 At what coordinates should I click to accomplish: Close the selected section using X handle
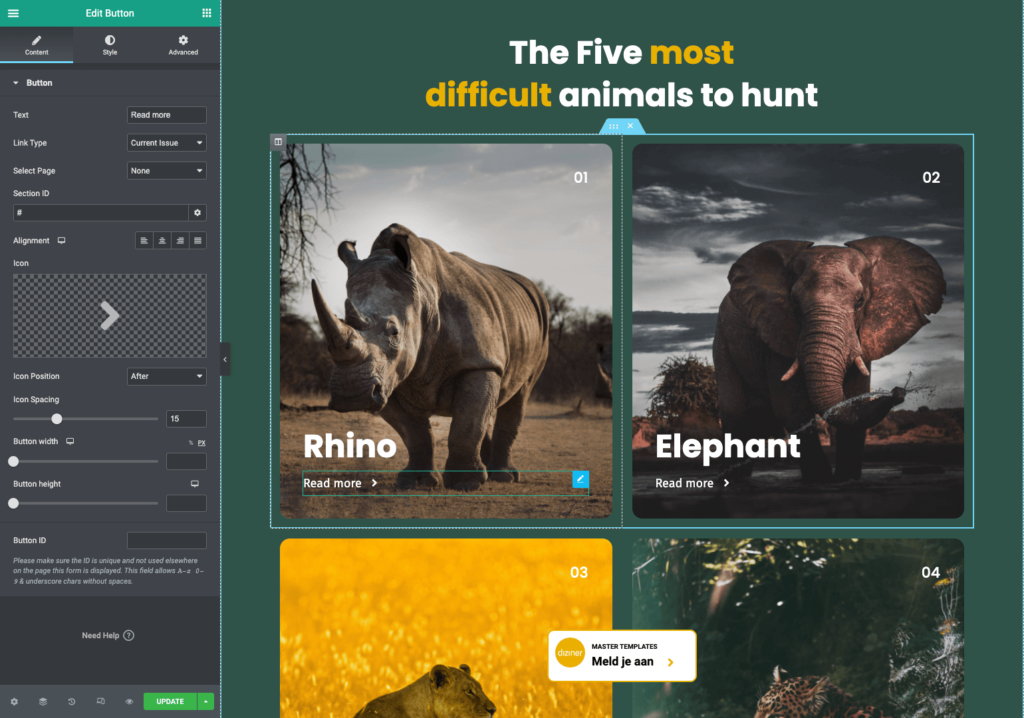pyautogui.click(x=630, y=126)
